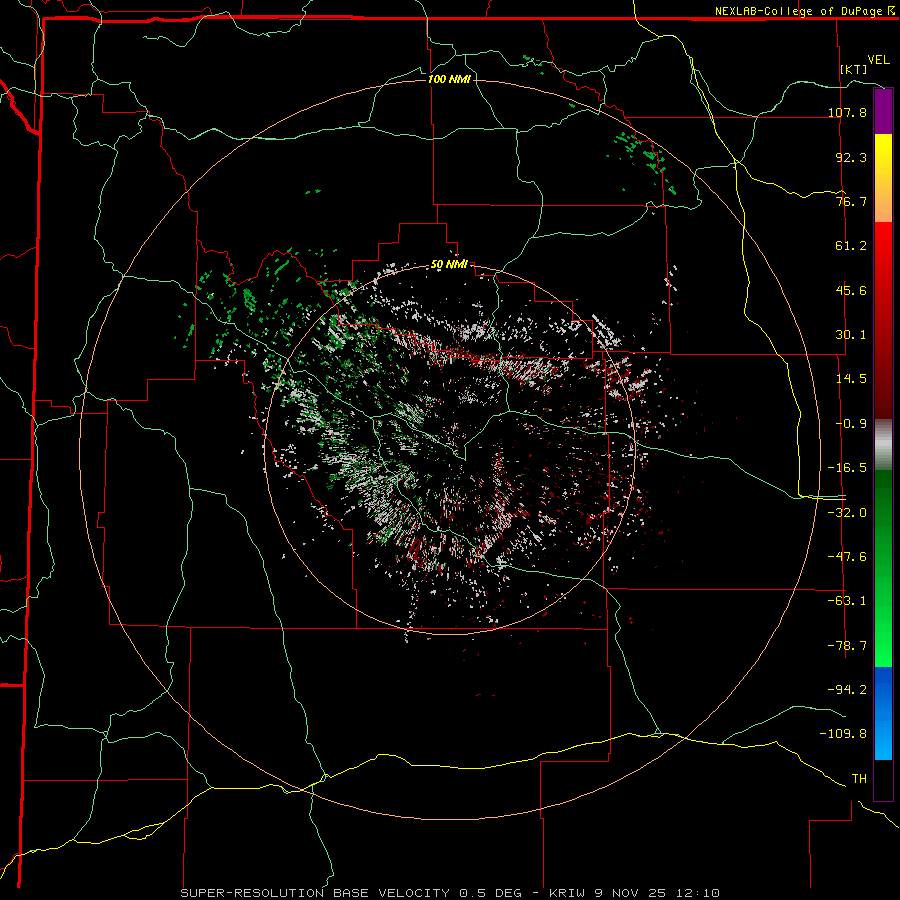Click the 61.2 velocity scale value
The image size is (900, 900).
(851, 246)
